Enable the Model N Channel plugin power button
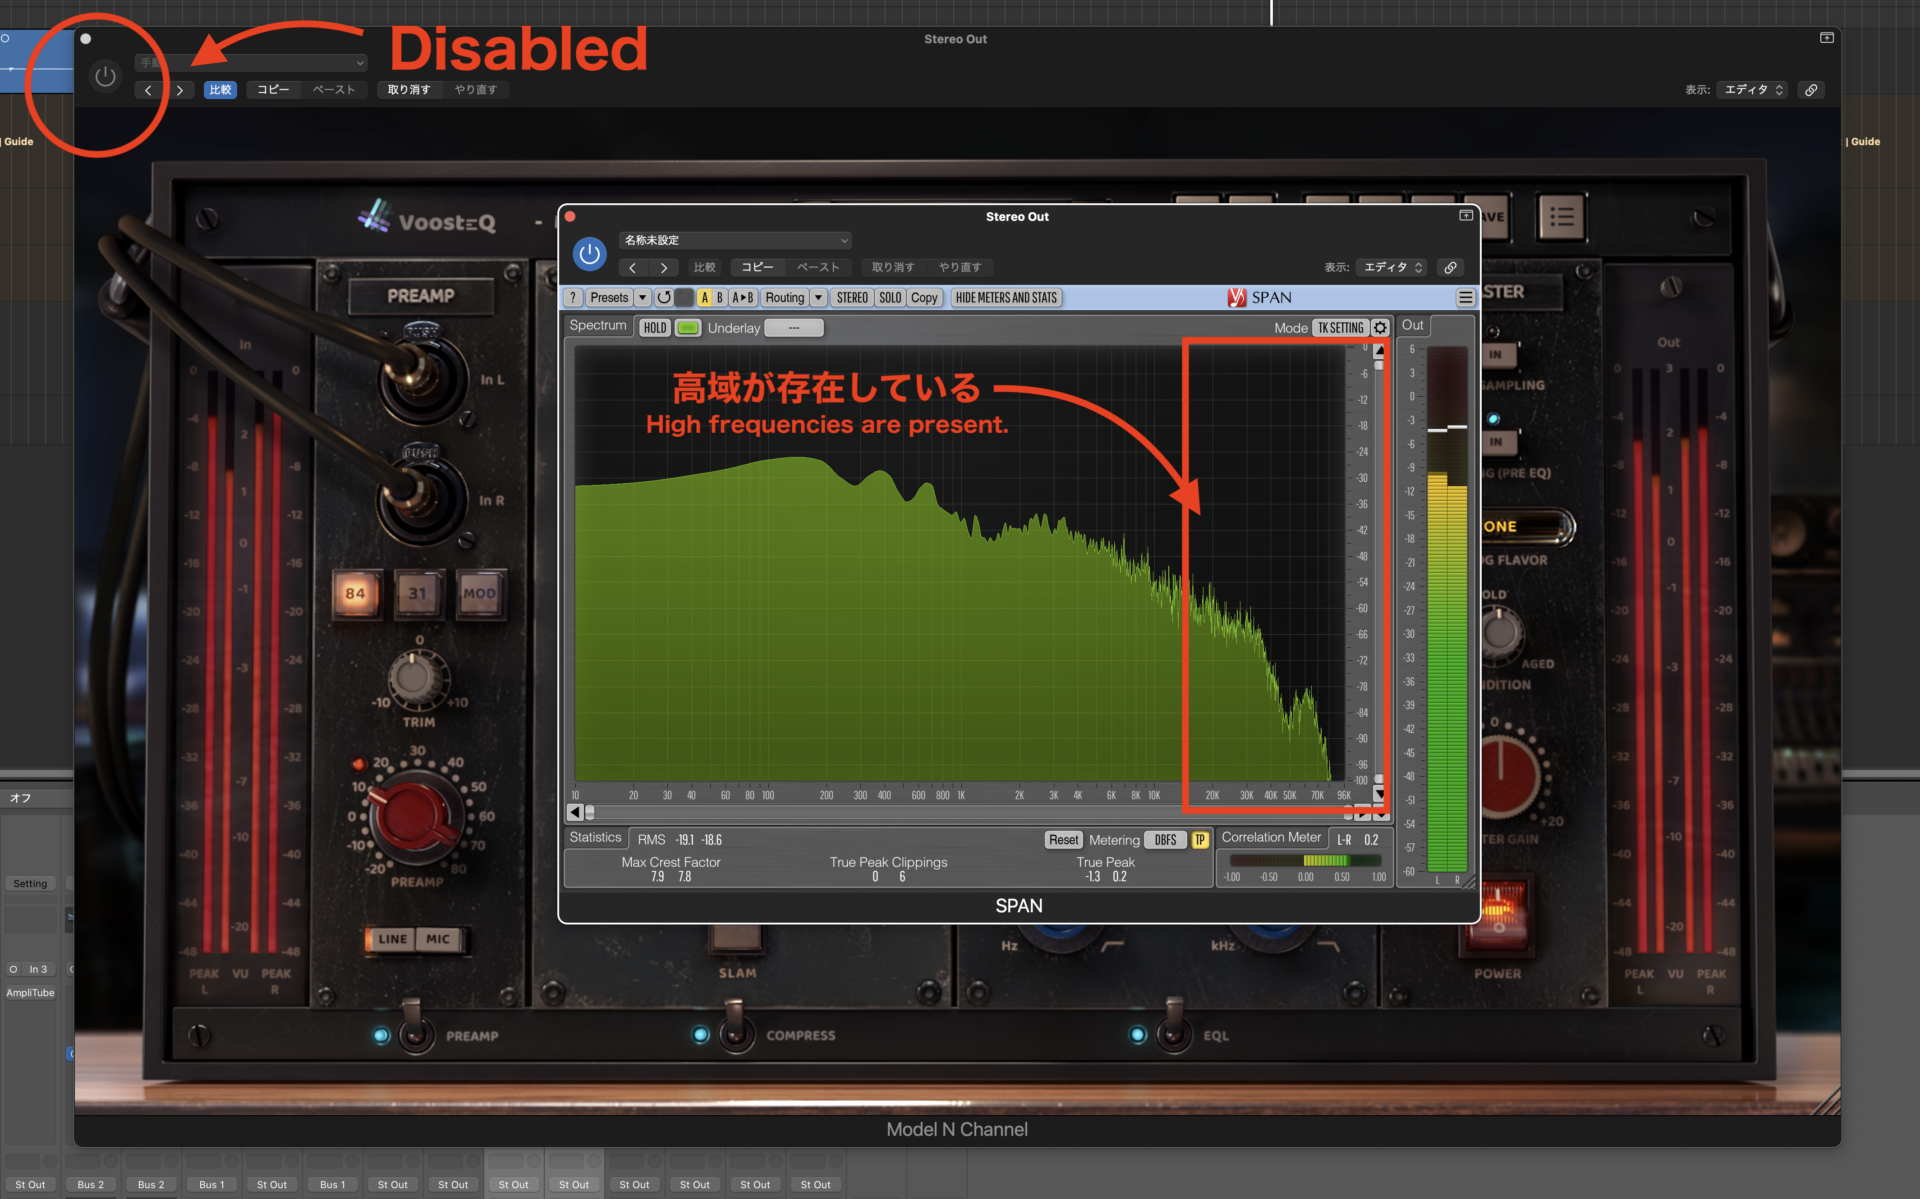 [x=105, y=76]
